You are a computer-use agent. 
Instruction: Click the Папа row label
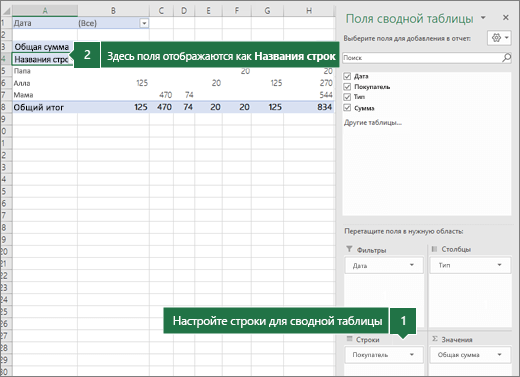coord(22,71)
